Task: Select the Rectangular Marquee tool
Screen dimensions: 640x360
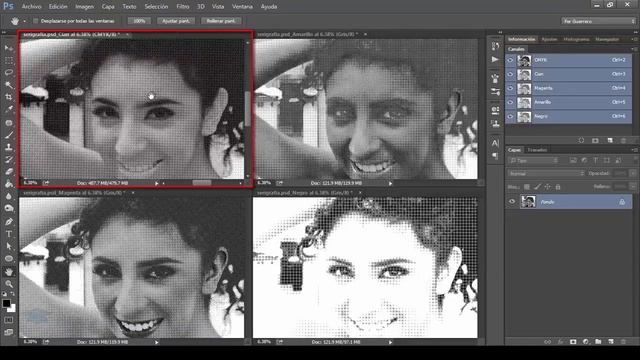Action: point(9,60)
